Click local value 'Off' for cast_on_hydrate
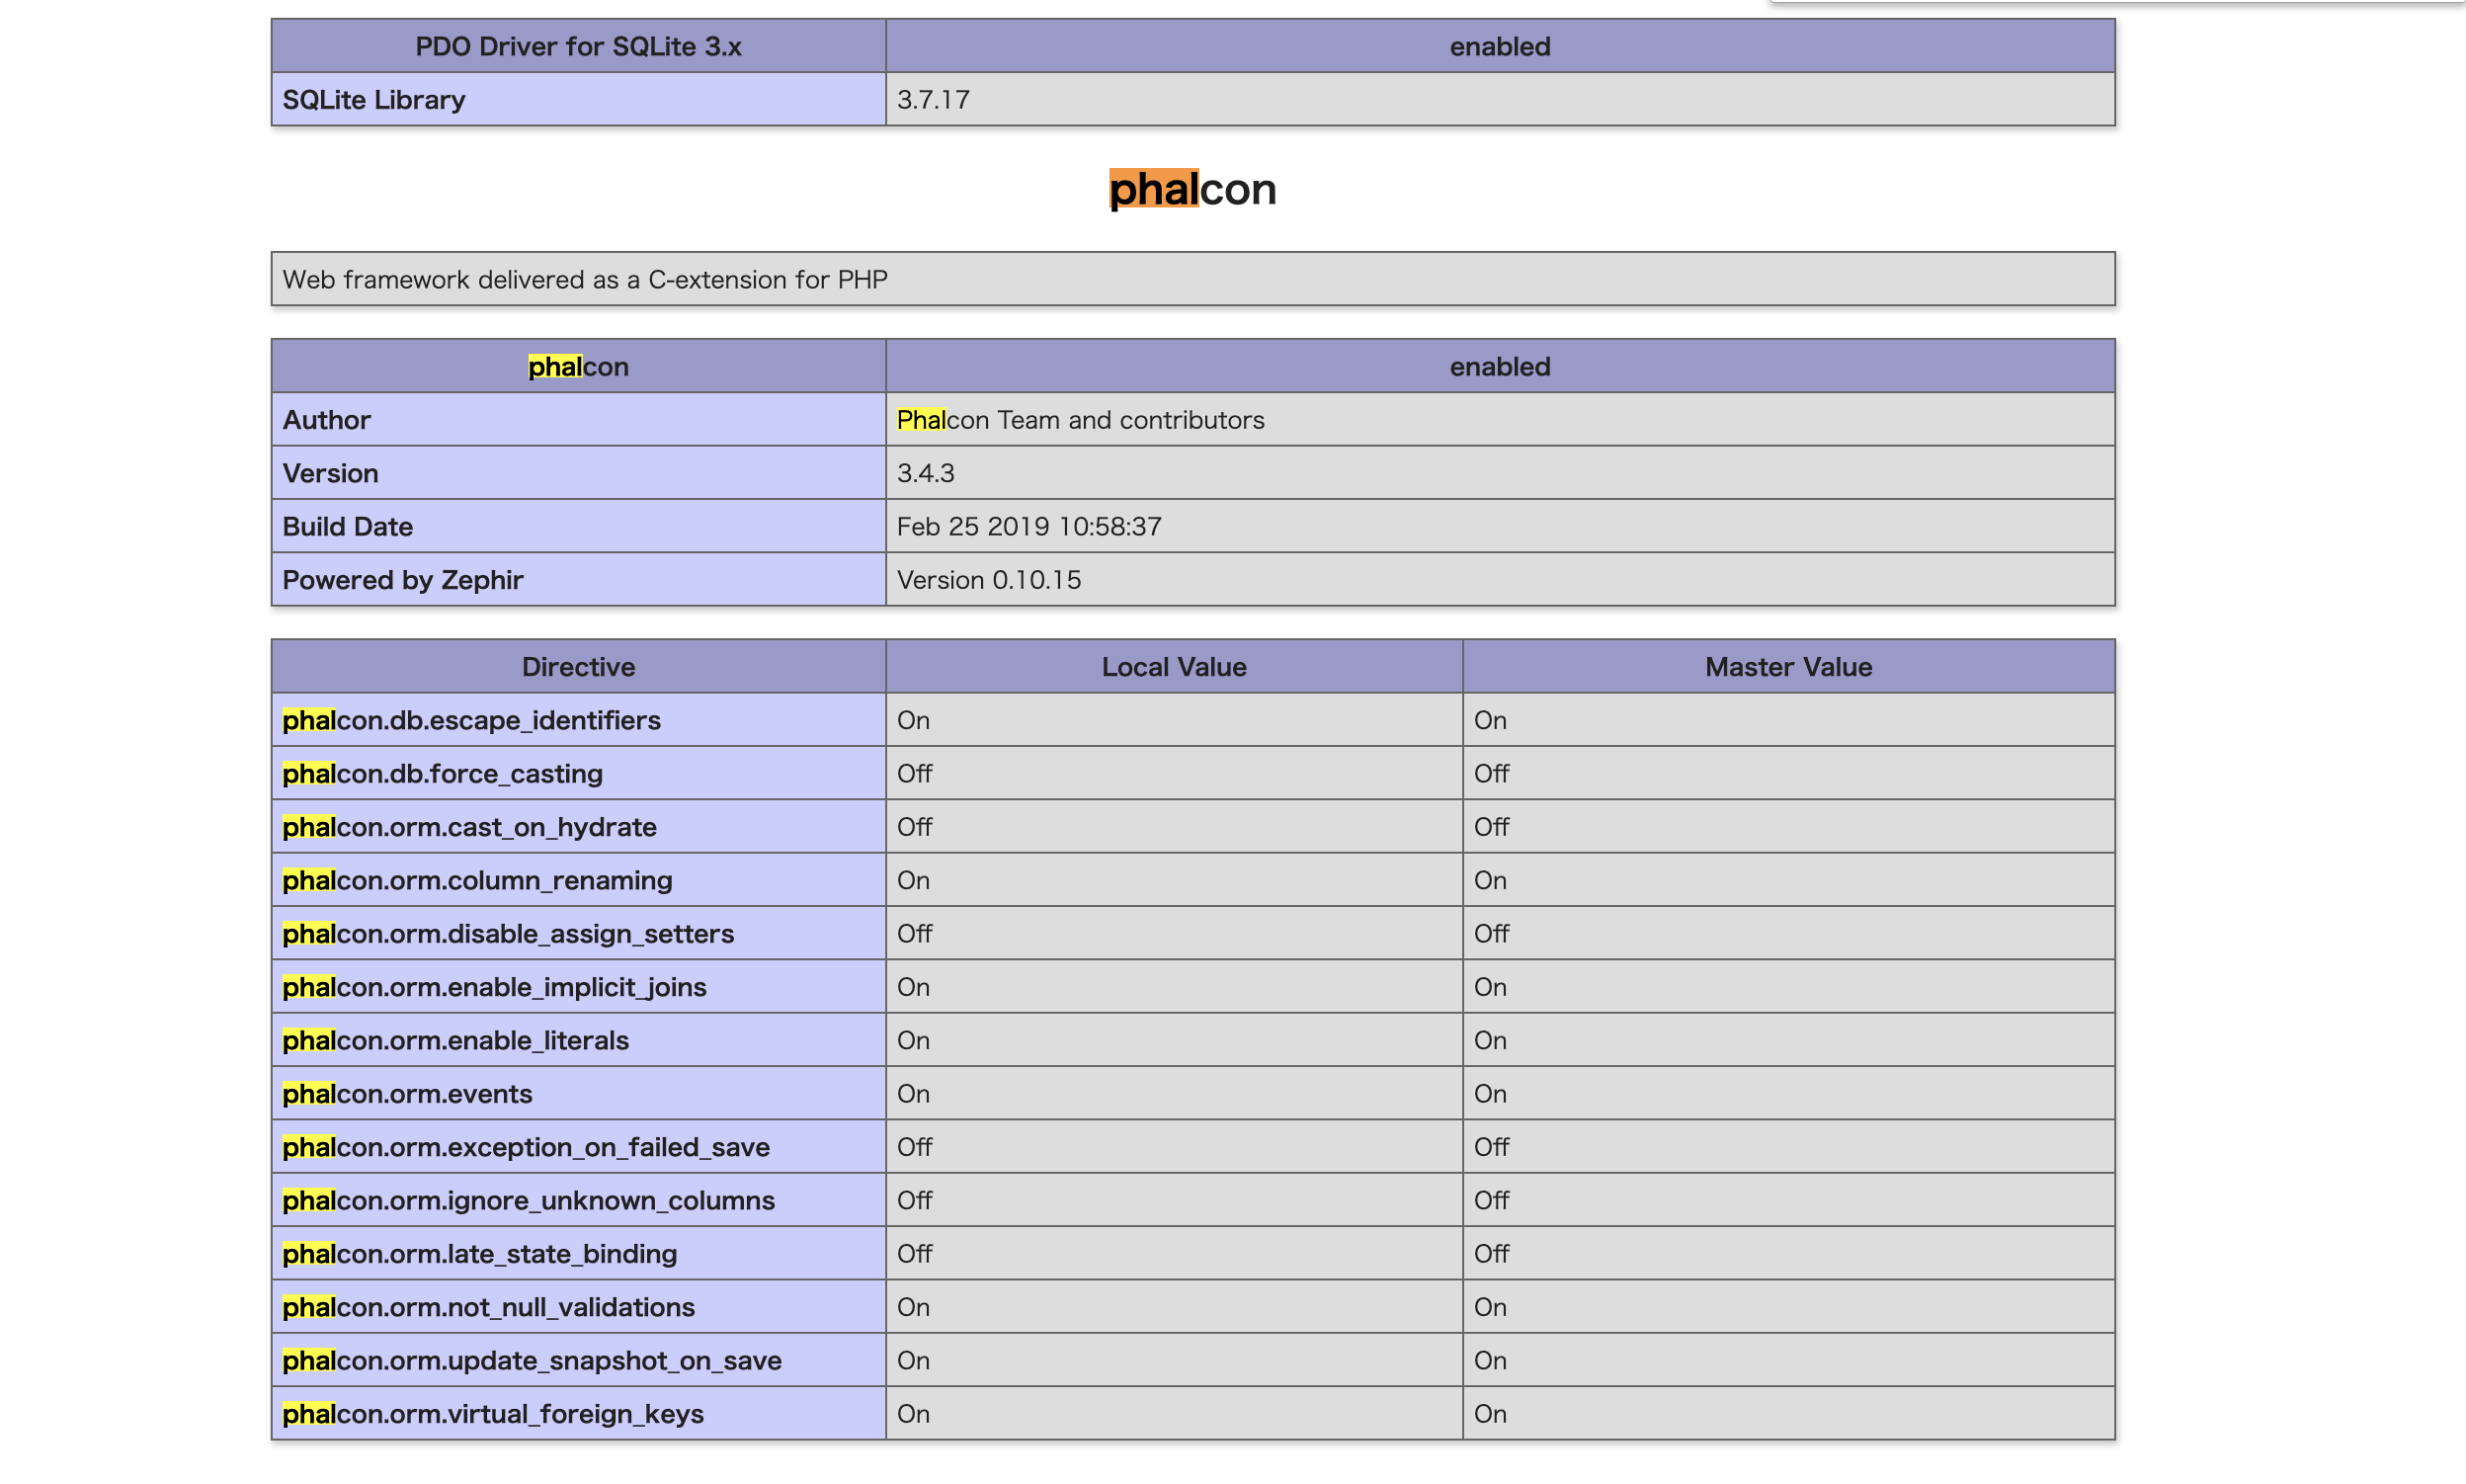The height and width of the screenshot is (1484, 2466). (914, 826)
